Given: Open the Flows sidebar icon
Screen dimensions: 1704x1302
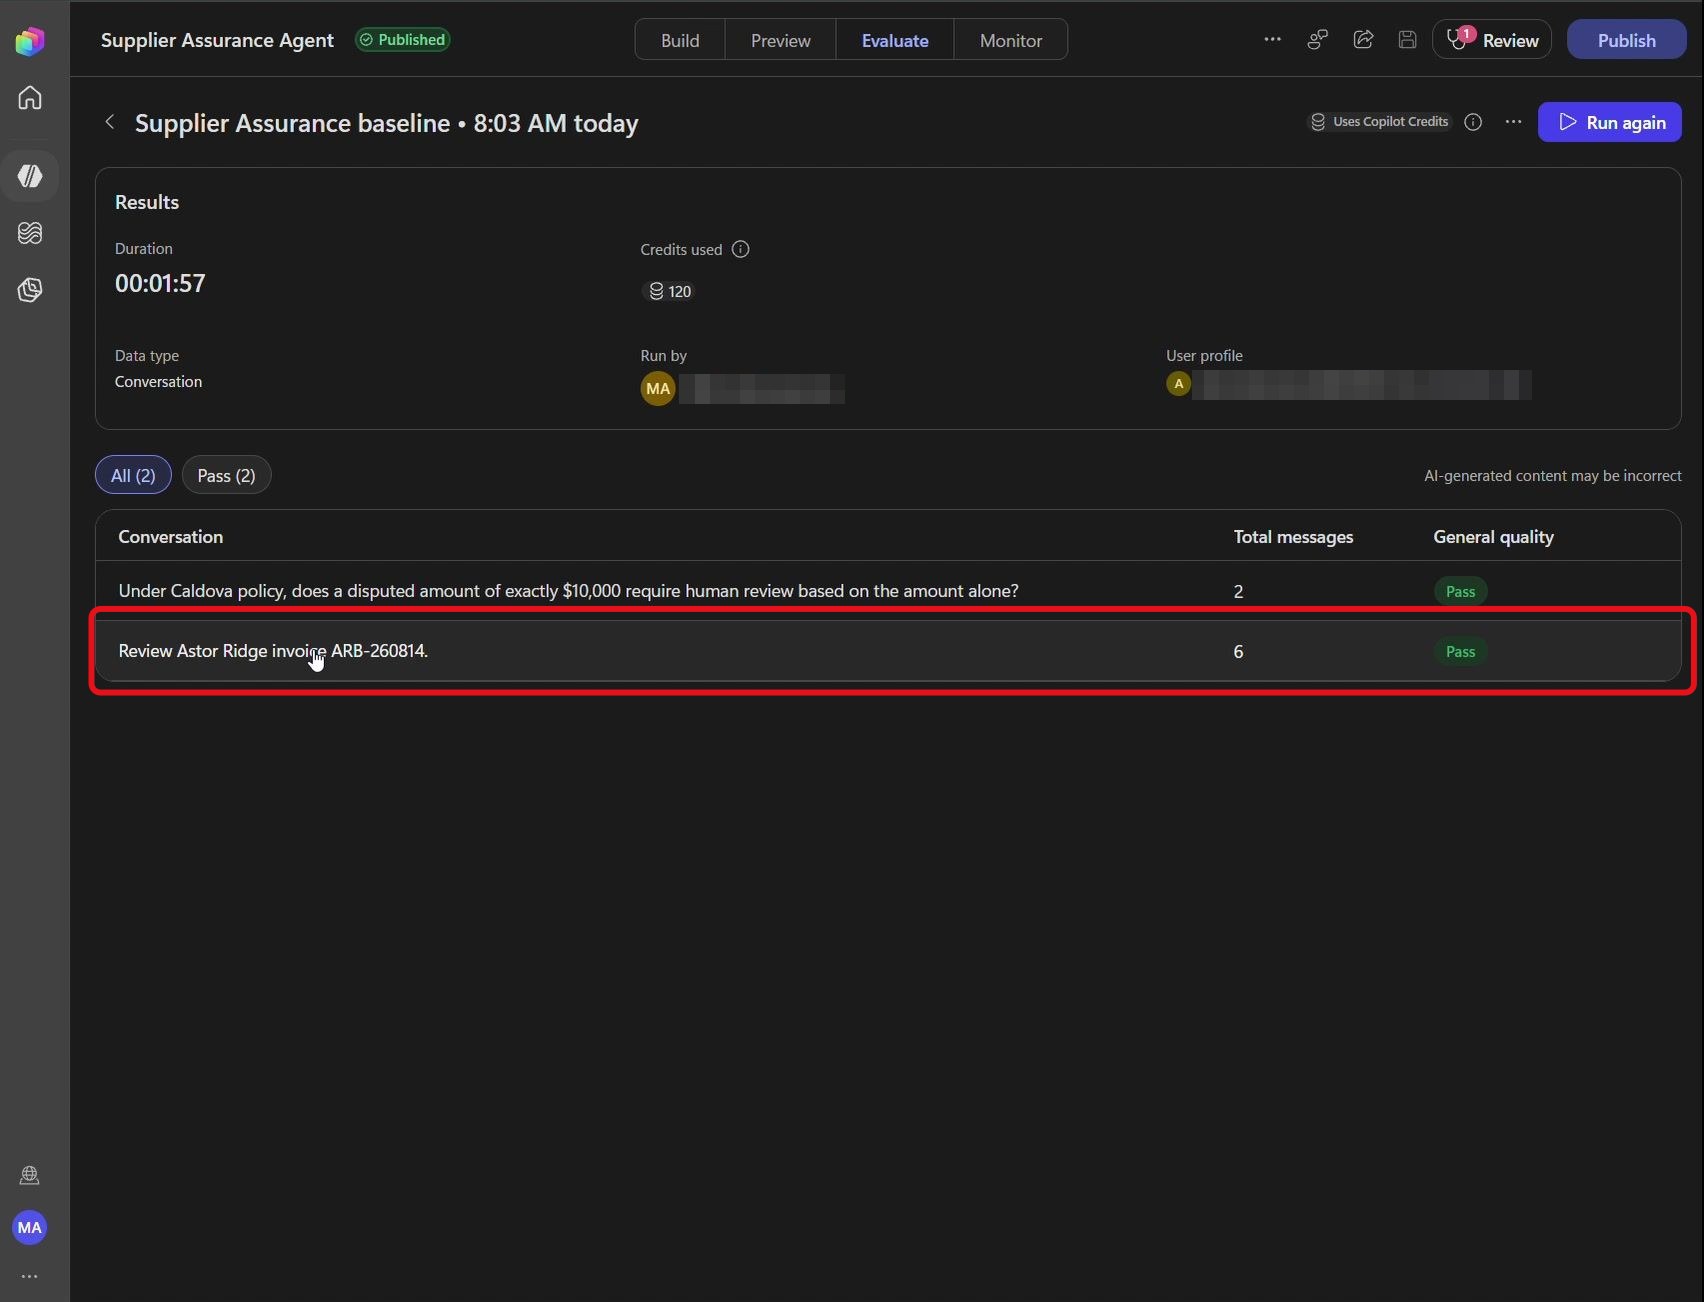Looking at the screenshot, I should (30, 233).
